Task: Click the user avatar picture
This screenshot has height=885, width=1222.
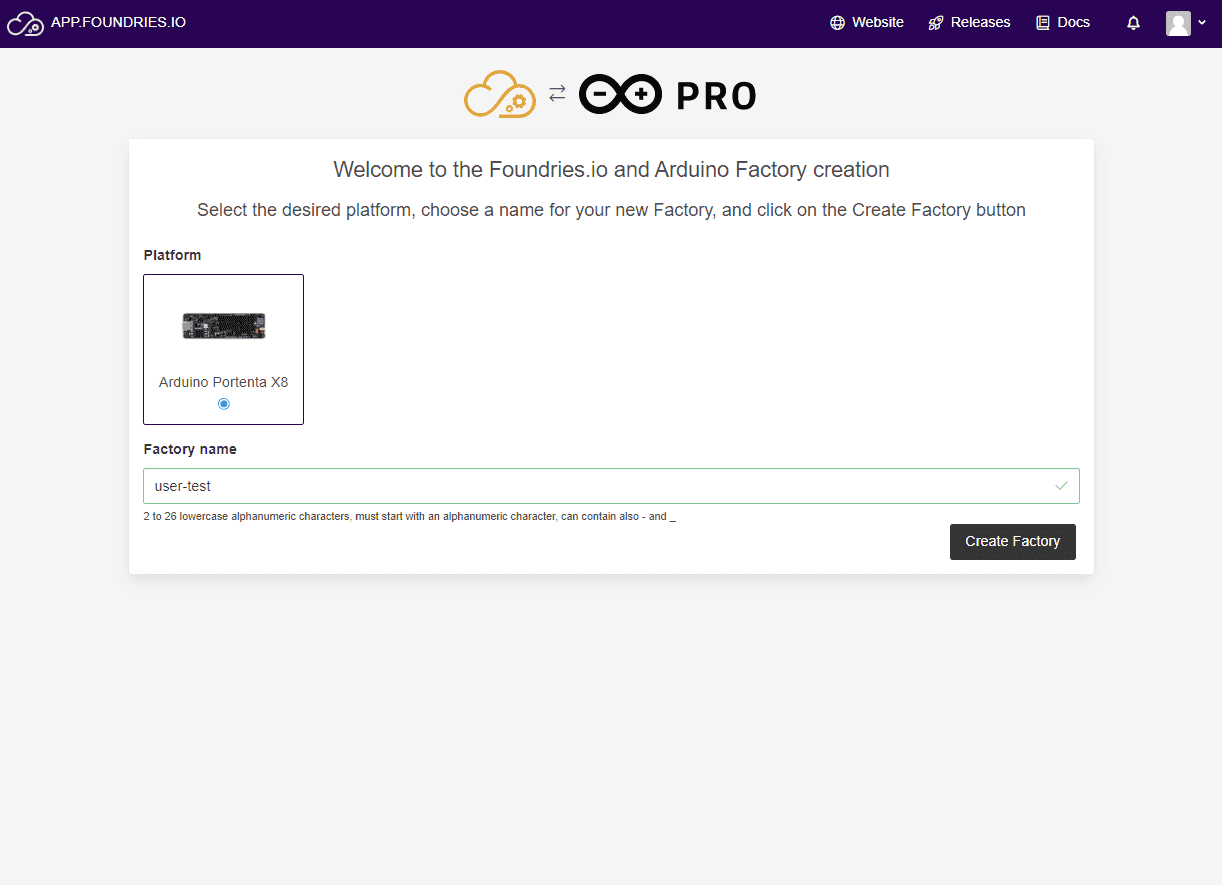Action: click(x=1178, y=23)
